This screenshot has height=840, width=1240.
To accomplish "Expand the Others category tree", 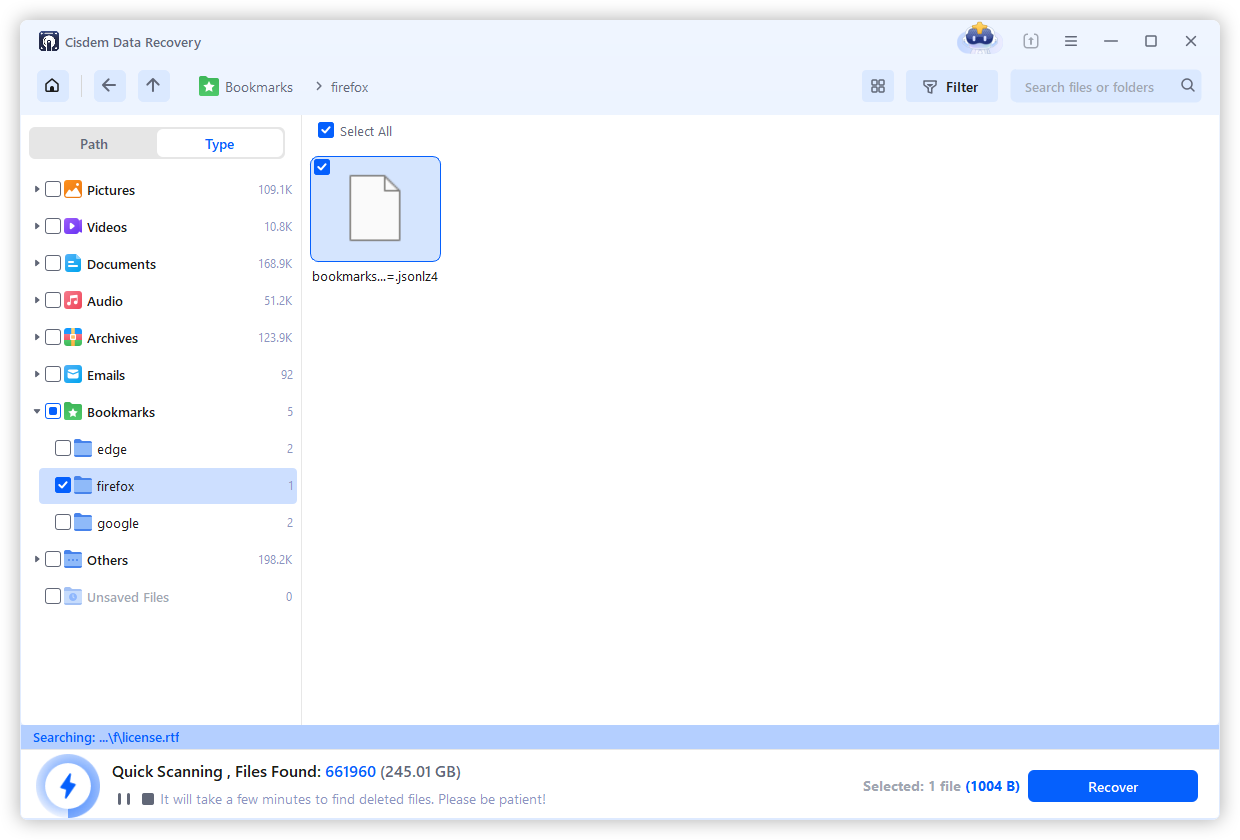I will [38, 559].
